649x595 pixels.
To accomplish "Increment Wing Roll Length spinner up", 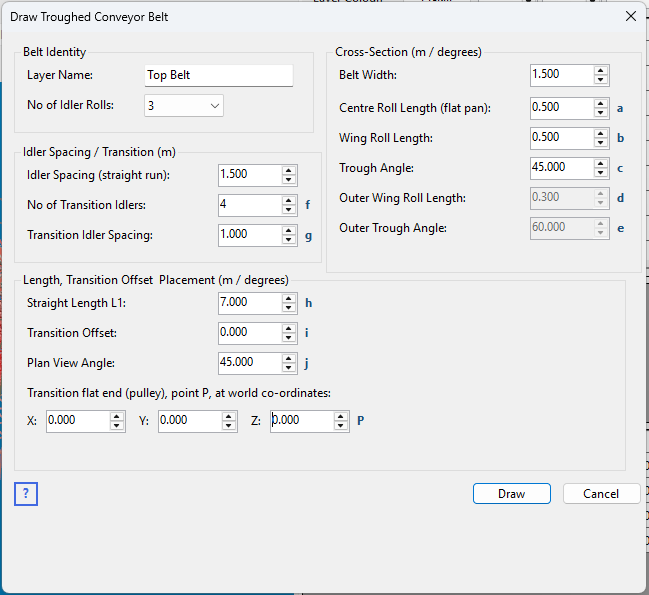I will [601, 133].
